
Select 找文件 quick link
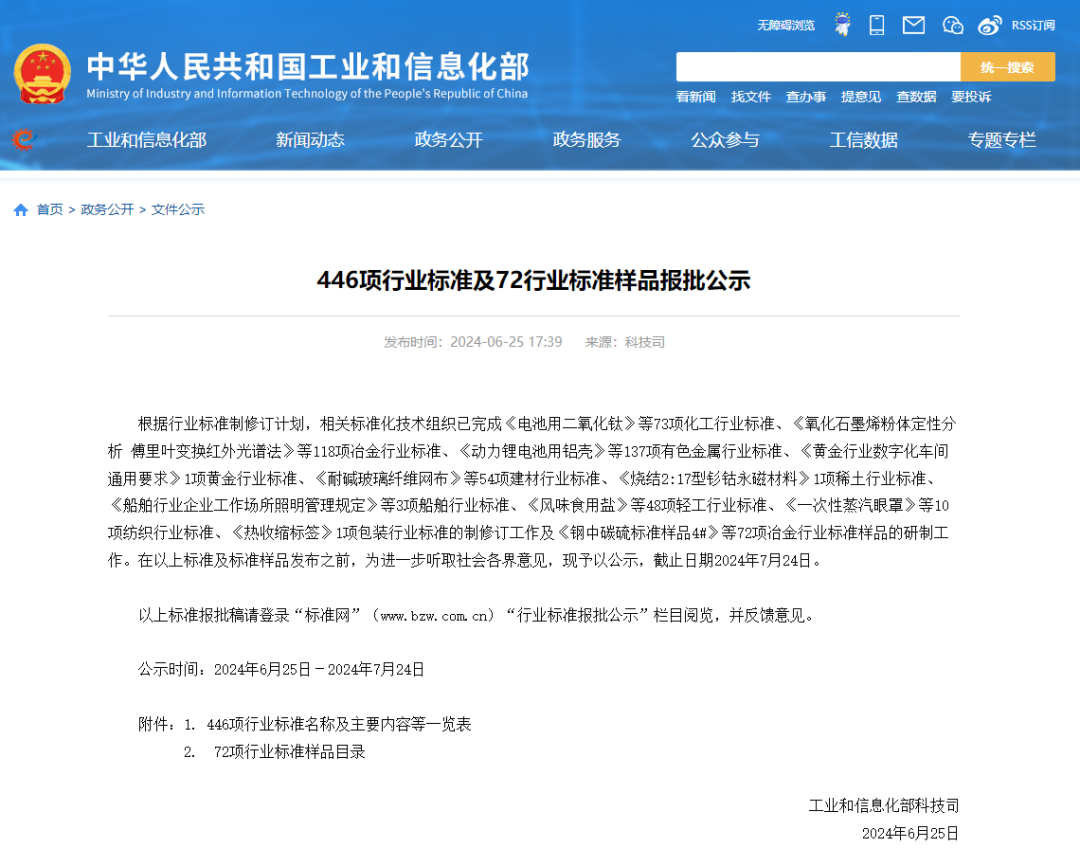tap(751, 97)
